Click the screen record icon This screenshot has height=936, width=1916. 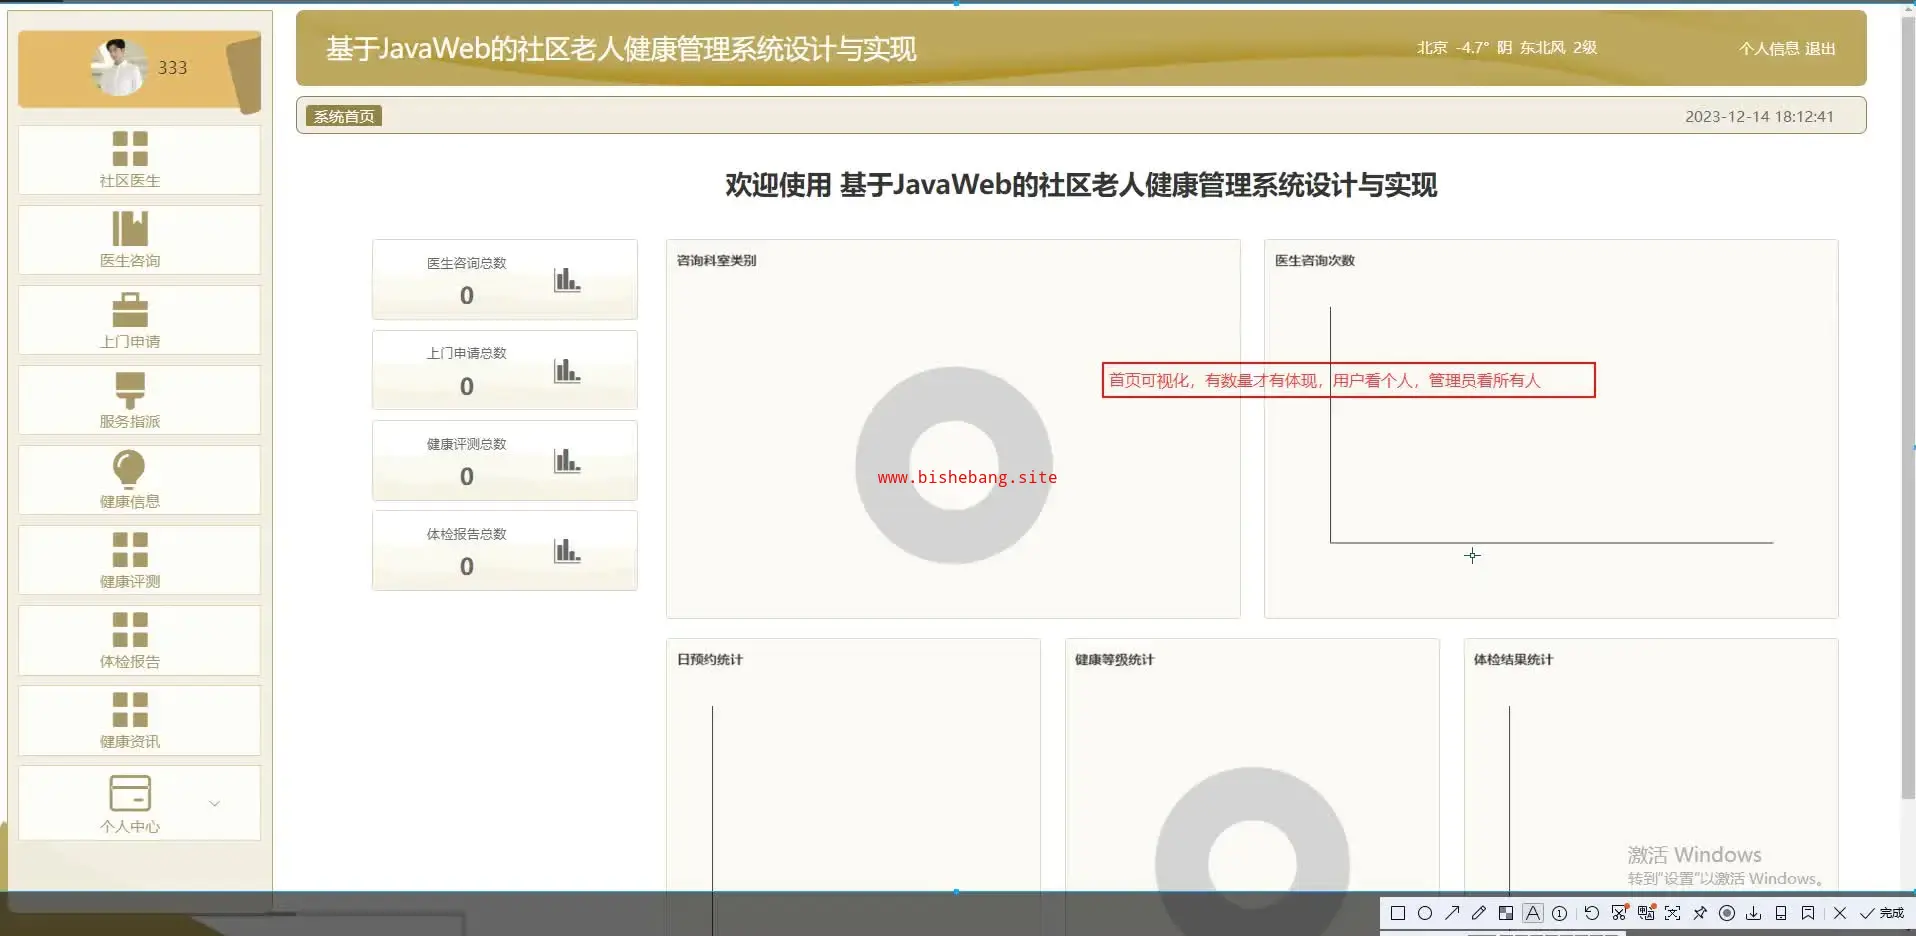tap(1727, 913)
